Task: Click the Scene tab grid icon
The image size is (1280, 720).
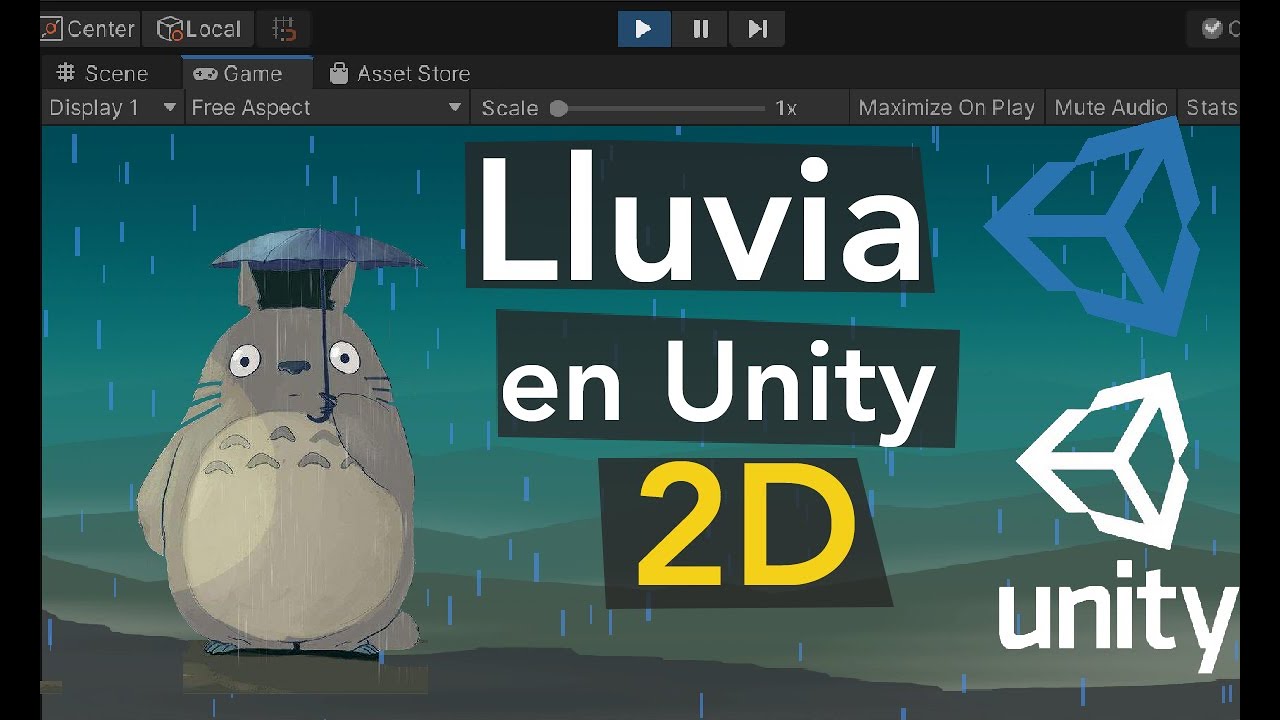Action: 66,73
